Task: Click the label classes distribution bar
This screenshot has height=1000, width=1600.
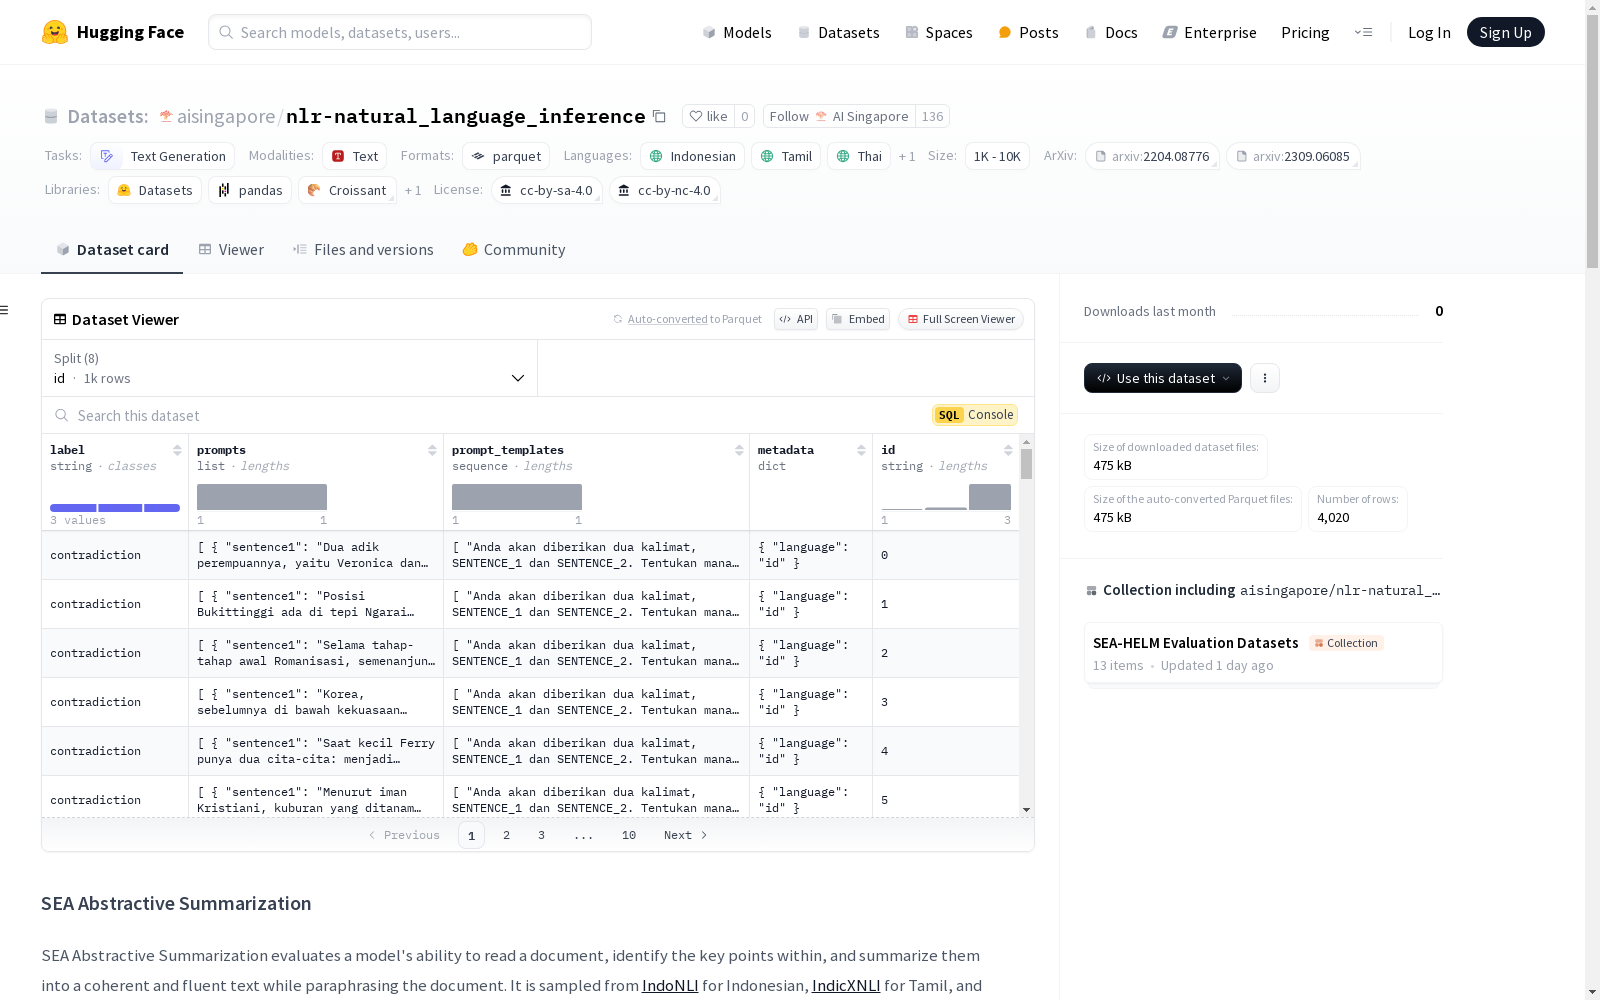Action: tap(115, 508)
